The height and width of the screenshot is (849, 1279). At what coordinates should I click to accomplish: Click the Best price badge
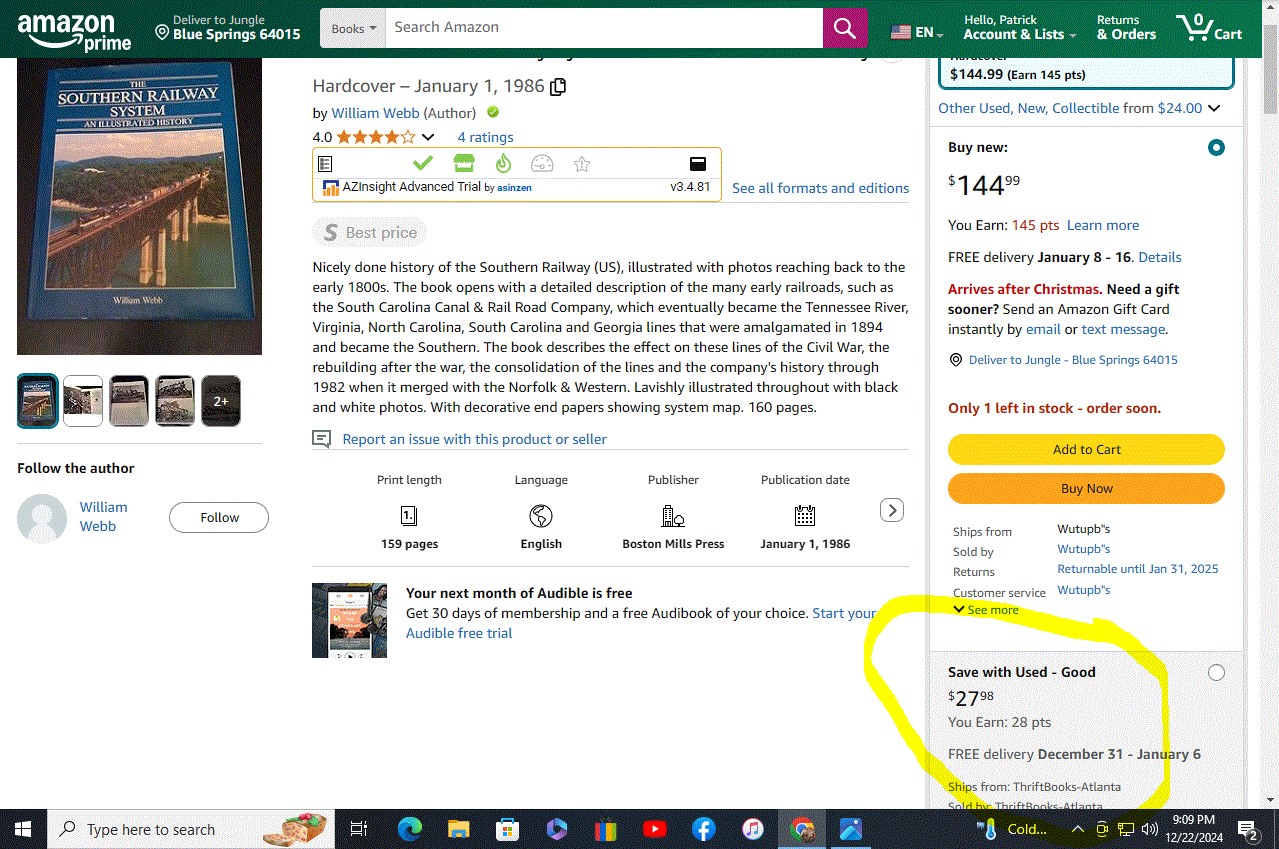click(370, 233)
